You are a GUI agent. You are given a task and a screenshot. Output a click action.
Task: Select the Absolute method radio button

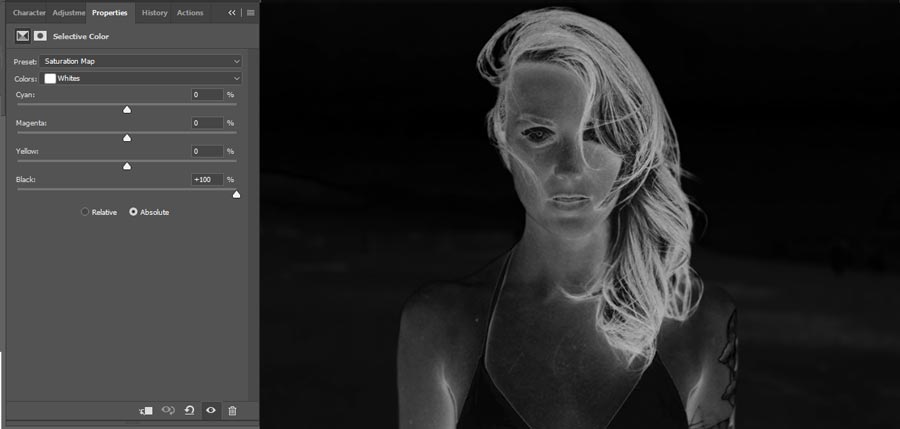tap(133, 212)
